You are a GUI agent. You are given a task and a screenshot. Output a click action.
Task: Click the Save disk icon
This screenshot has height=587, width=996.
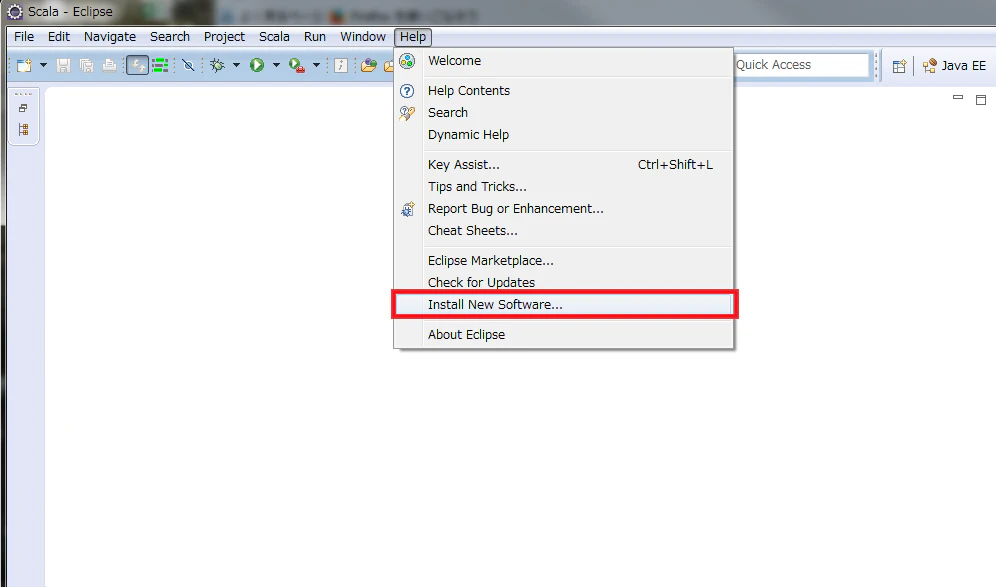[63, 65]
